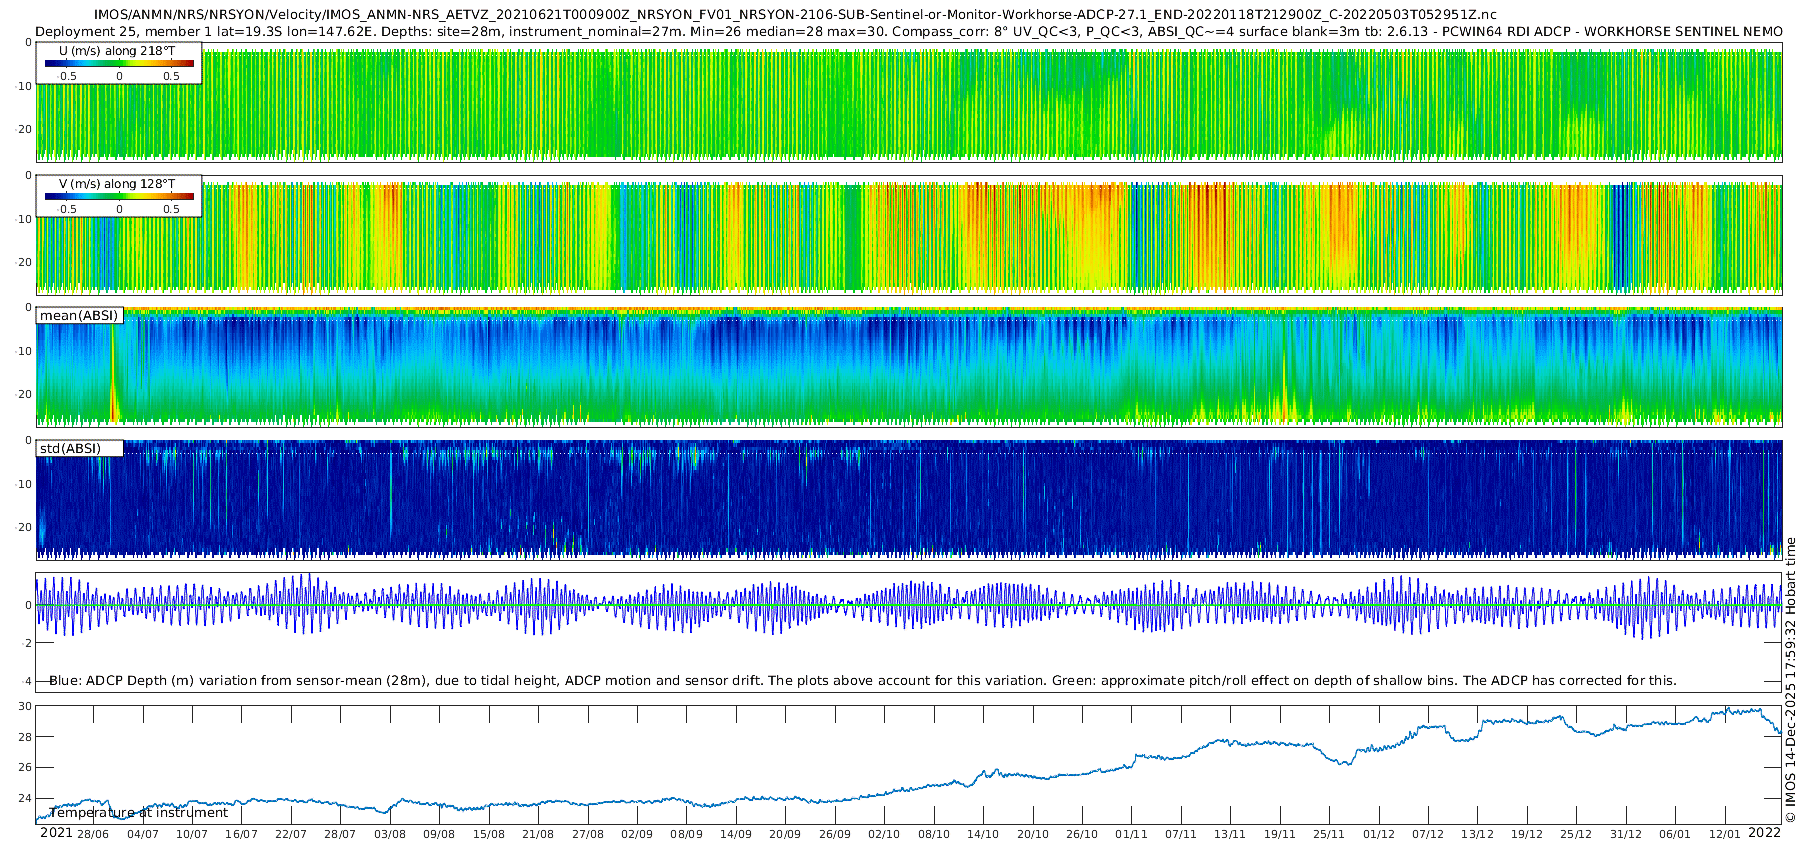
Task: Click the 25/11 date tick label
Action: pos(1328,834)
